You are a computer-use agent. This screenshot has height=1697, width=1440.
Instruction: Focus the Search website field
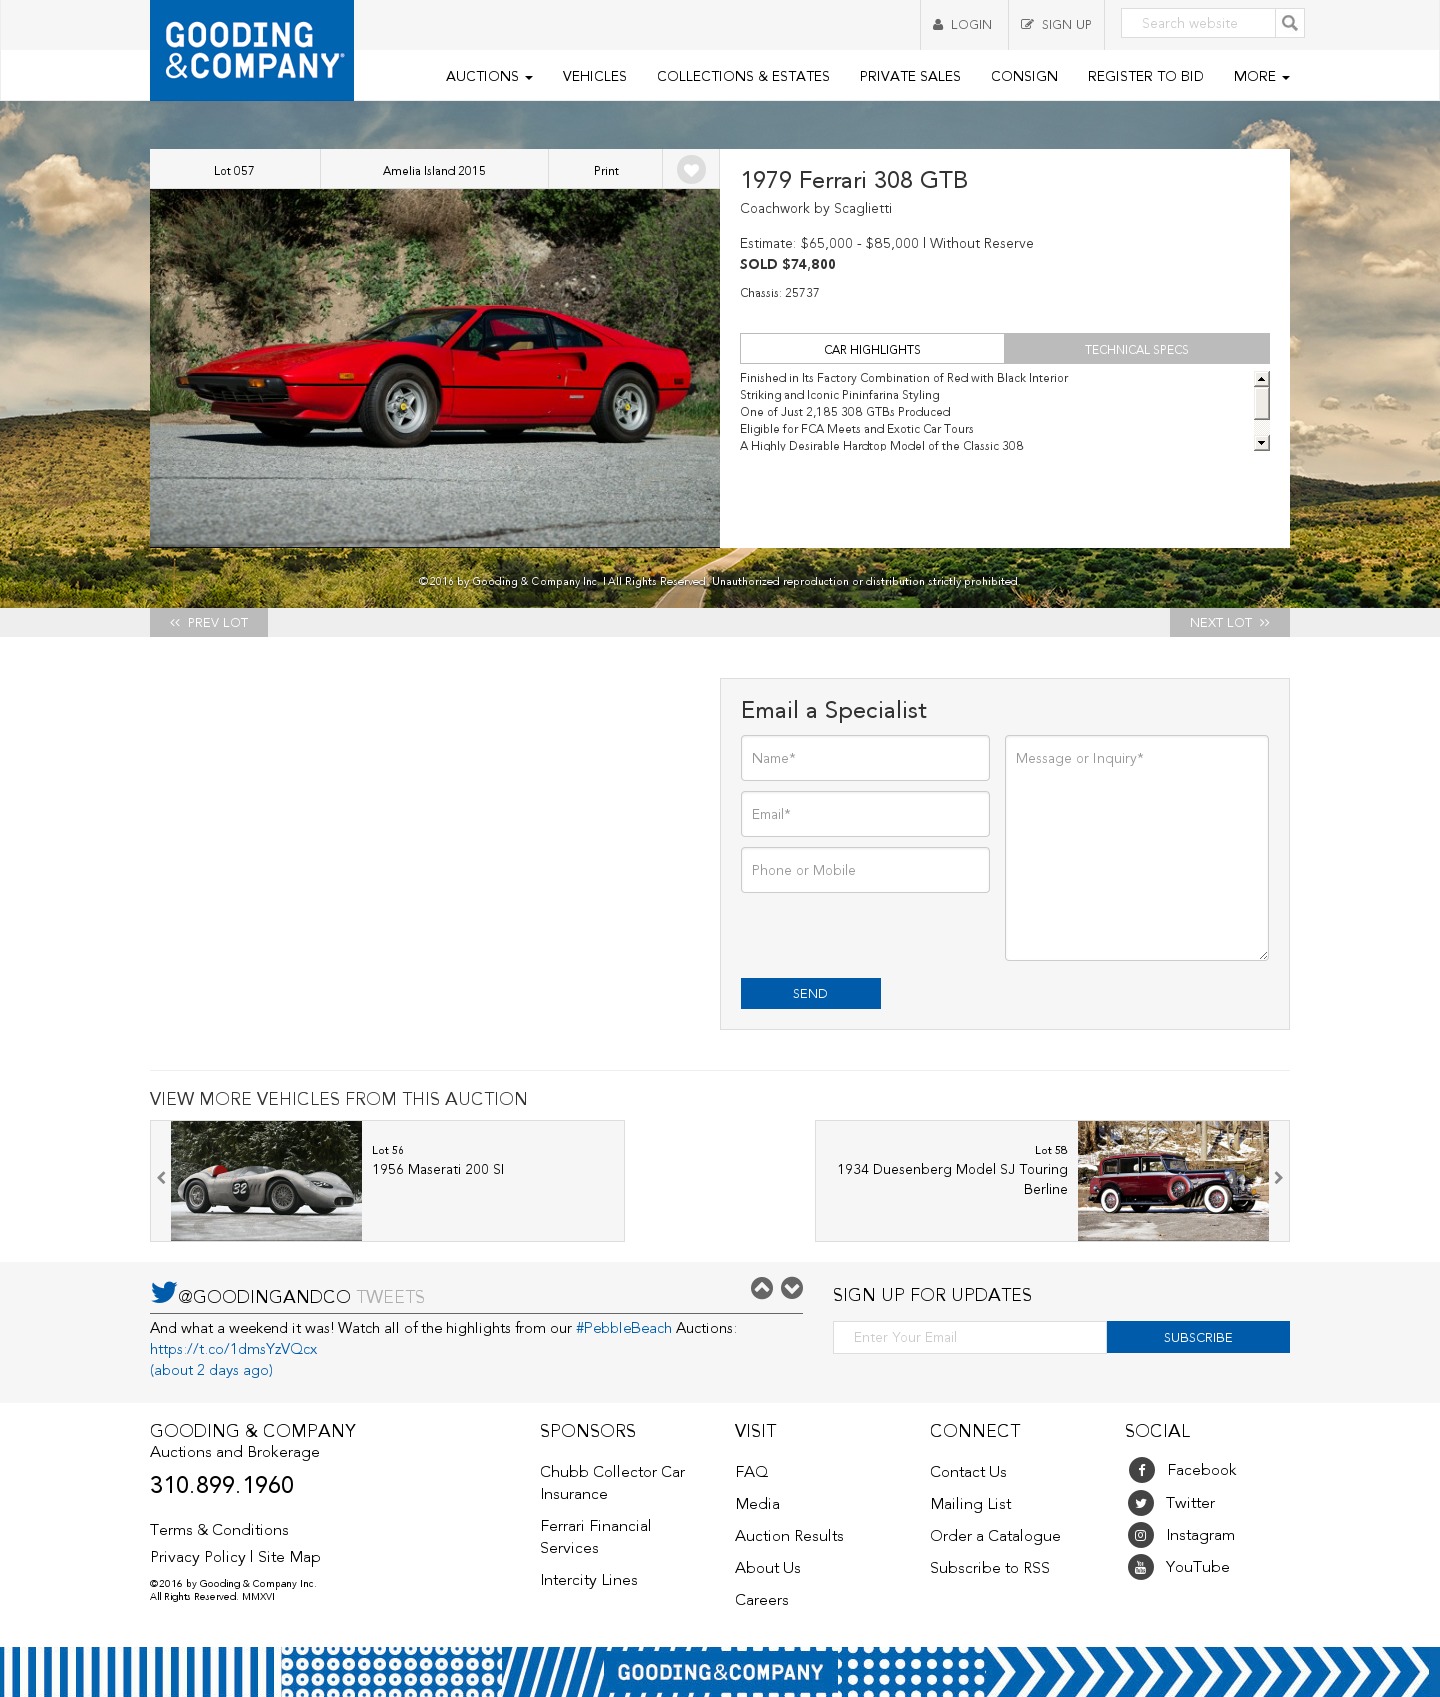pos(1198,23)
